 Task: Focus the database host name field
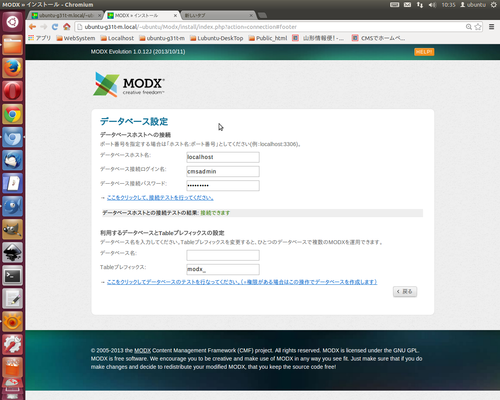(223, 157)
